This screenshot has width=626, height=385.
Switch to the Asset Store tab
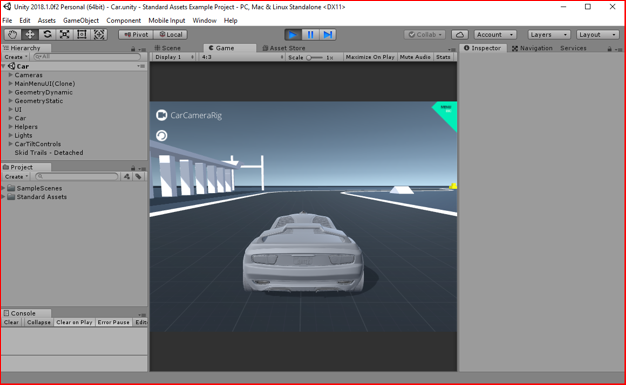tap(284, 48)
